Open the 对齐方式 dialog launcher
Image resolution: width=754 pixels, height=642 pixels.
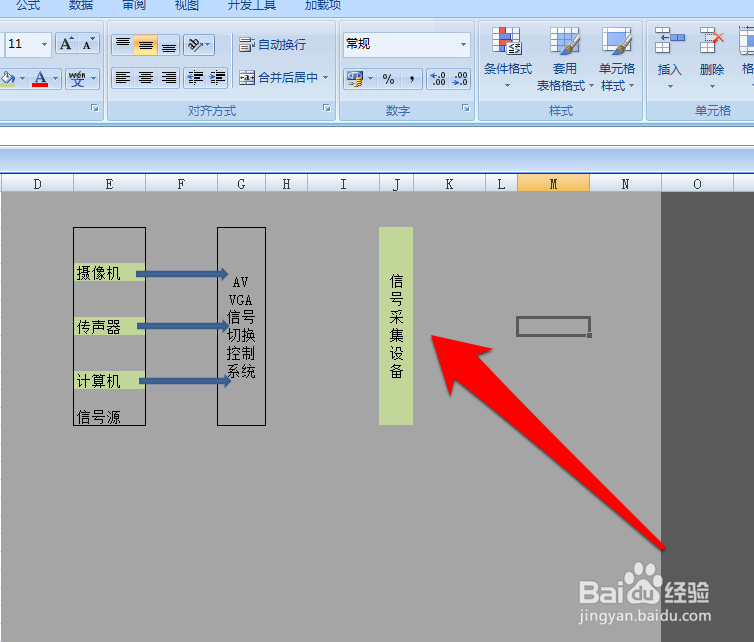click(x=327, y=108)
